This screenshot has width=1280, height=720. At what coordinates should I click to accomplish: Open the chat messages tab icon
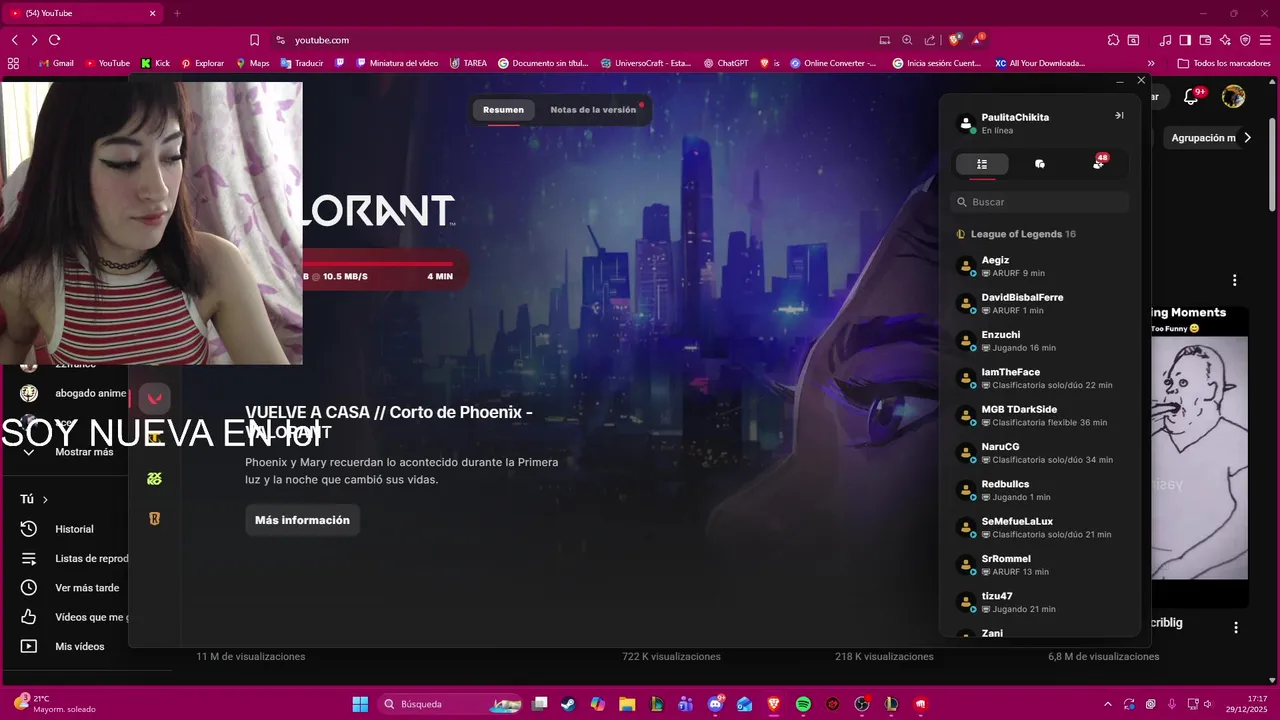point(1040,164)
